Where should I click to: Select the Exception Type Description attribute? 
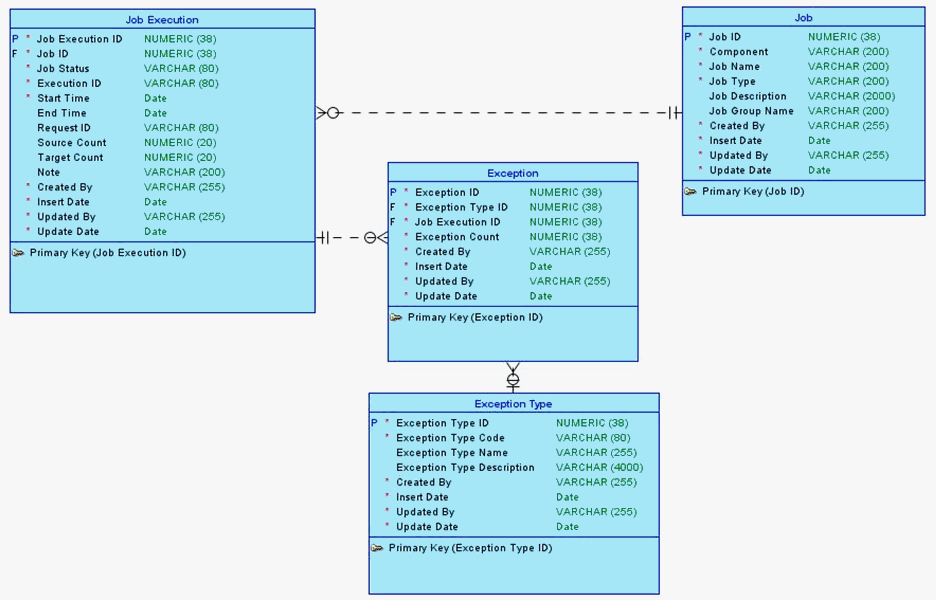(x=465, y=467)
